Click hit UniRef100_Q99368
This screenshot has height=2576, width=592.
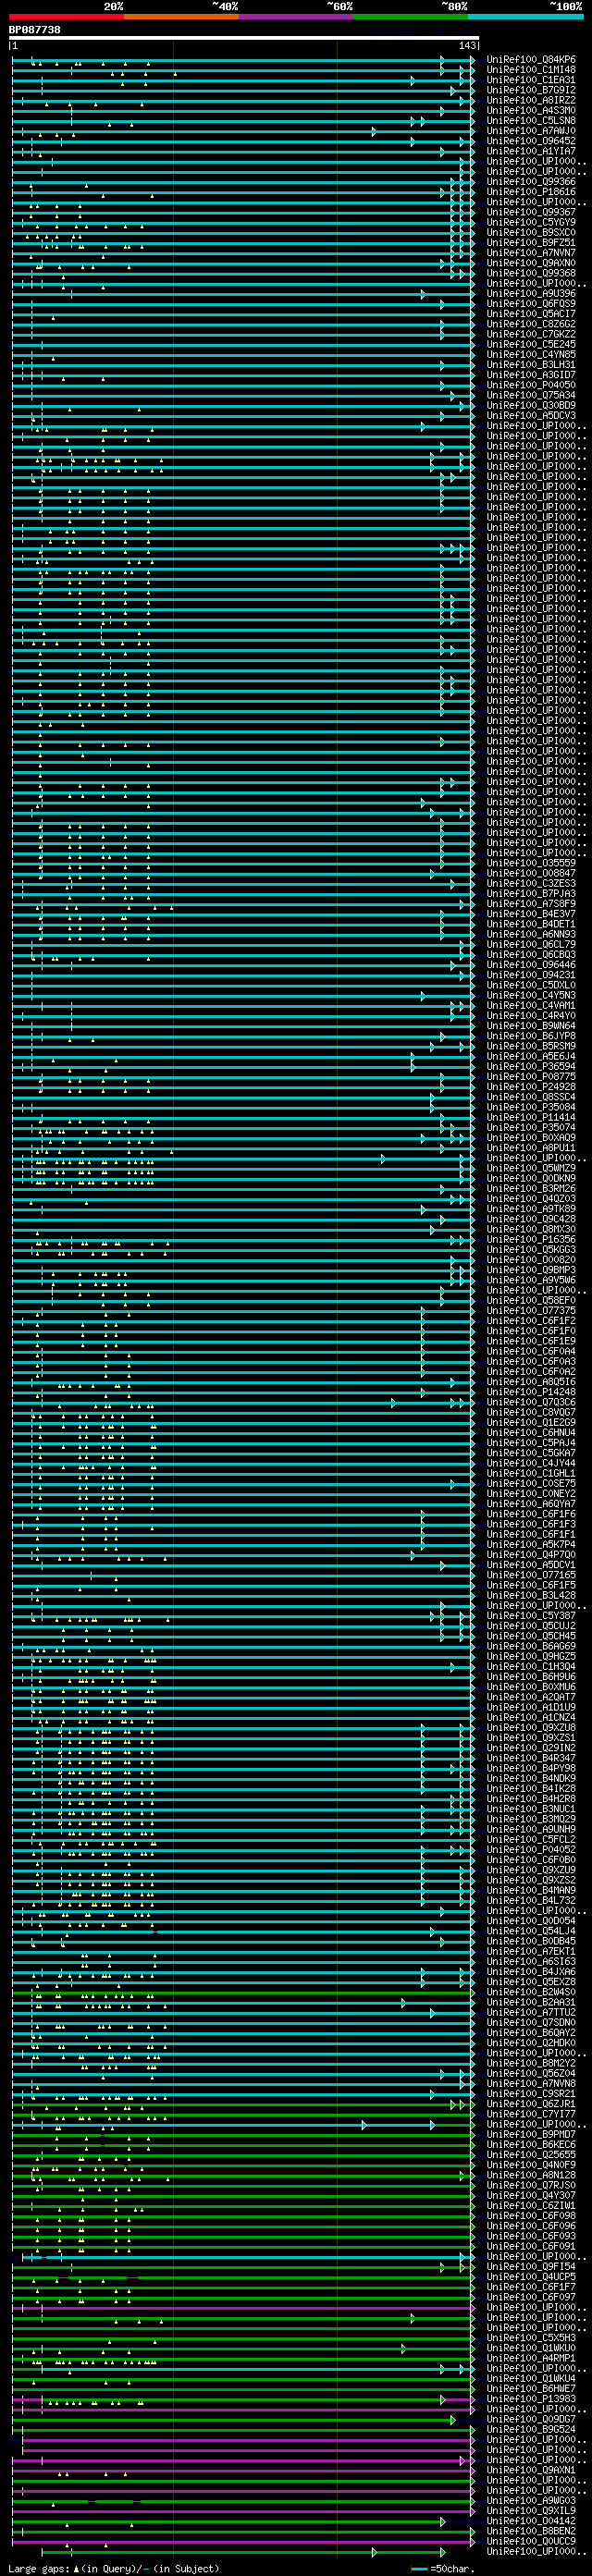531,273
